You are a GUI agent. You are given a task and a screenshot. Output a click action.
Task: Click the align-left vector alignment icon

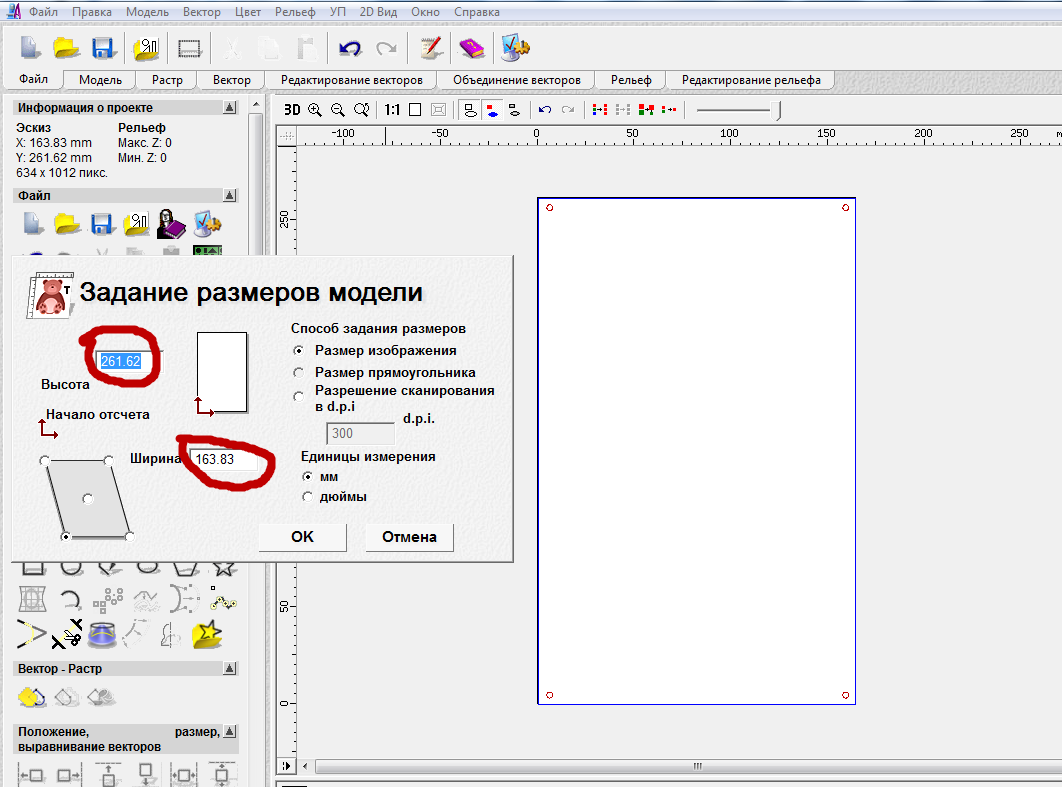click(x=32, y=775)
